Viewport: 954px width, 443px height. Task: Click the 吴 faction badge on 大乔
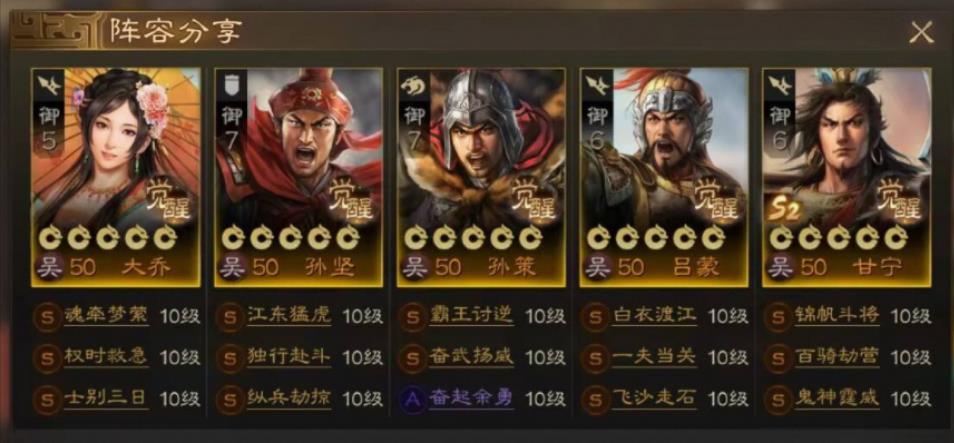click(x=49, y=267)
